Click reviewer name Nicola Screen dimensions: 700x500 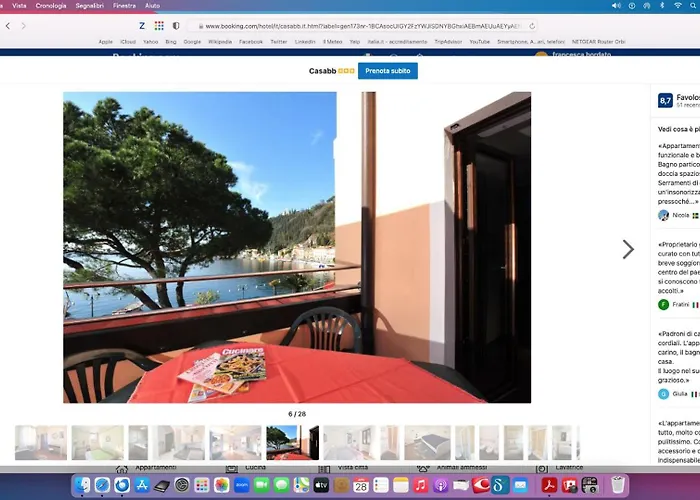click(681, 215)
